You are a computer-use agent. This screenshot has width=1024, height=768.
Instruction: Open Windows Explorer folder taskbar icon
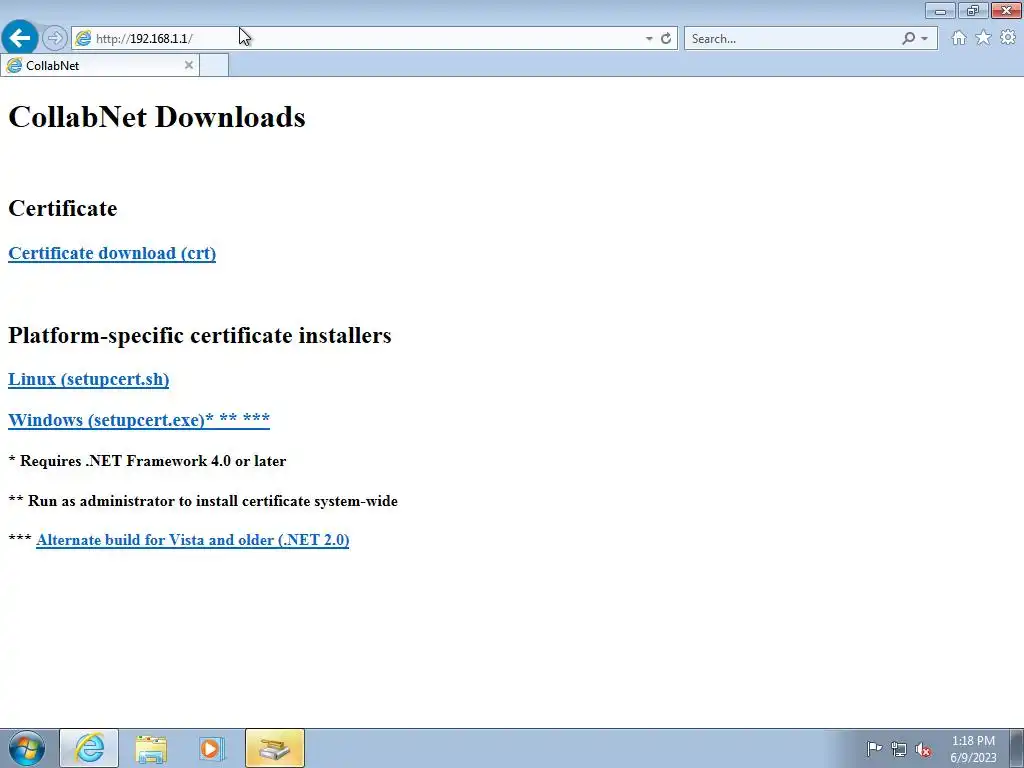click(151, 748)
